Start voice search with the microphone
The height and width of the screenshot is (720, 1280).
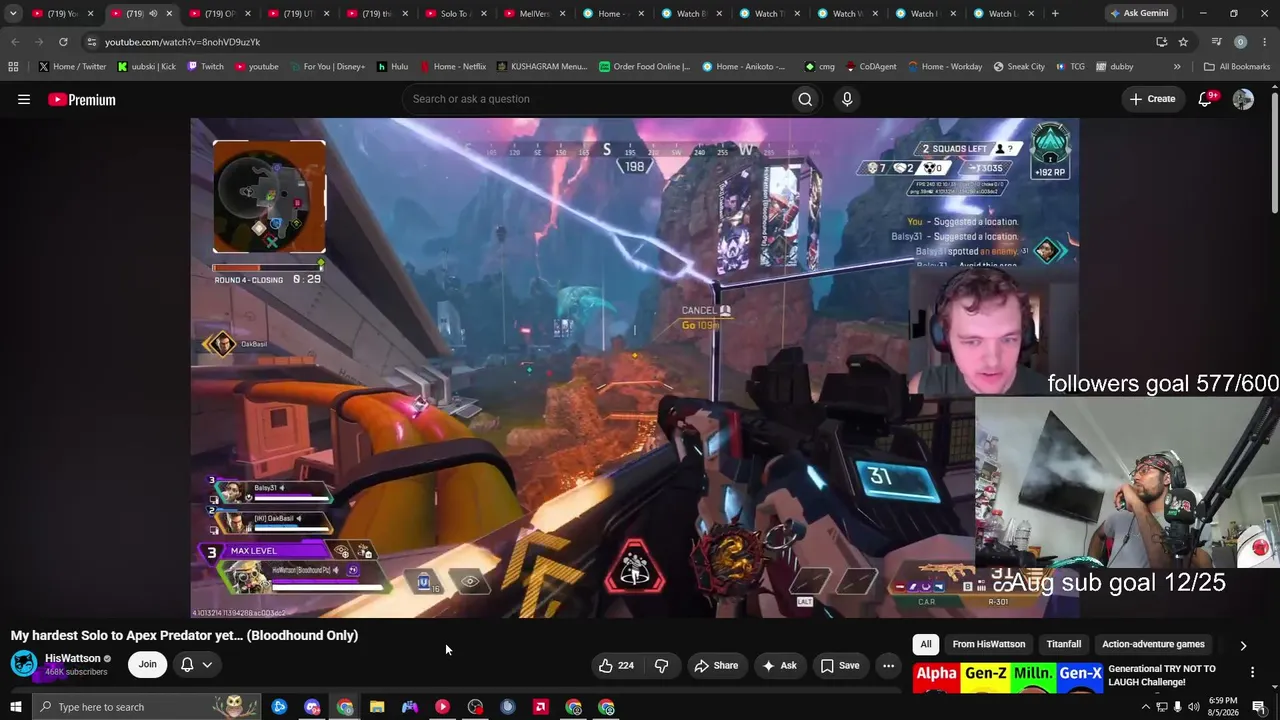847,99
